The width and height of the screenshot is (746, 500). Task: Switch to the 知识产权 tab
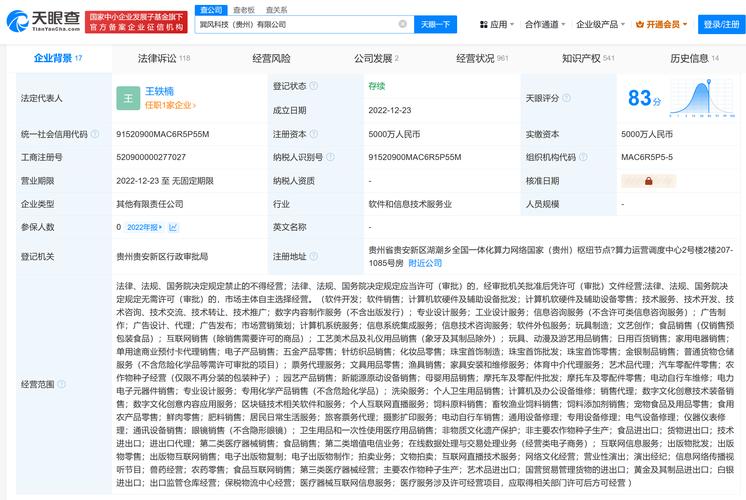coord(588,58)
